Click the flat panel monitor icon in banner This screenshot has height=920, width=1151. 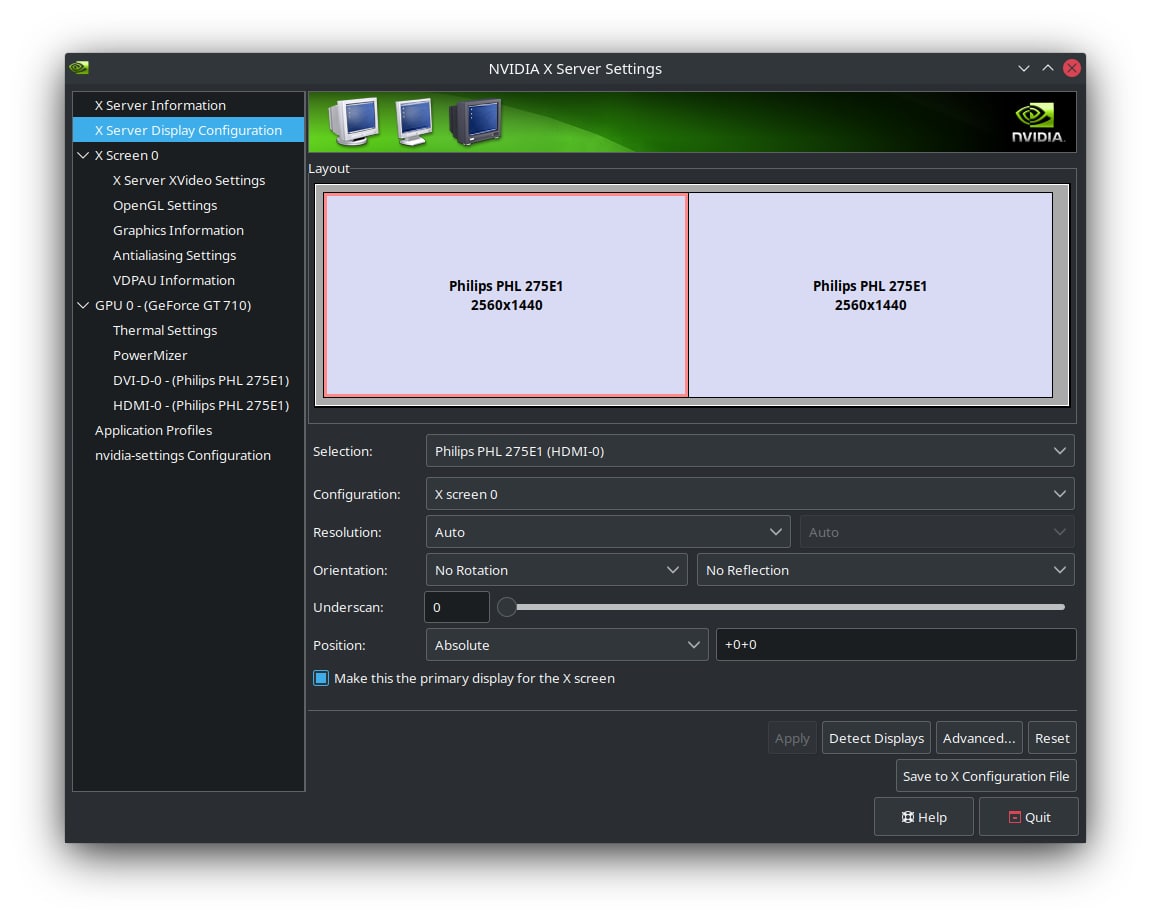click(413, 121)
